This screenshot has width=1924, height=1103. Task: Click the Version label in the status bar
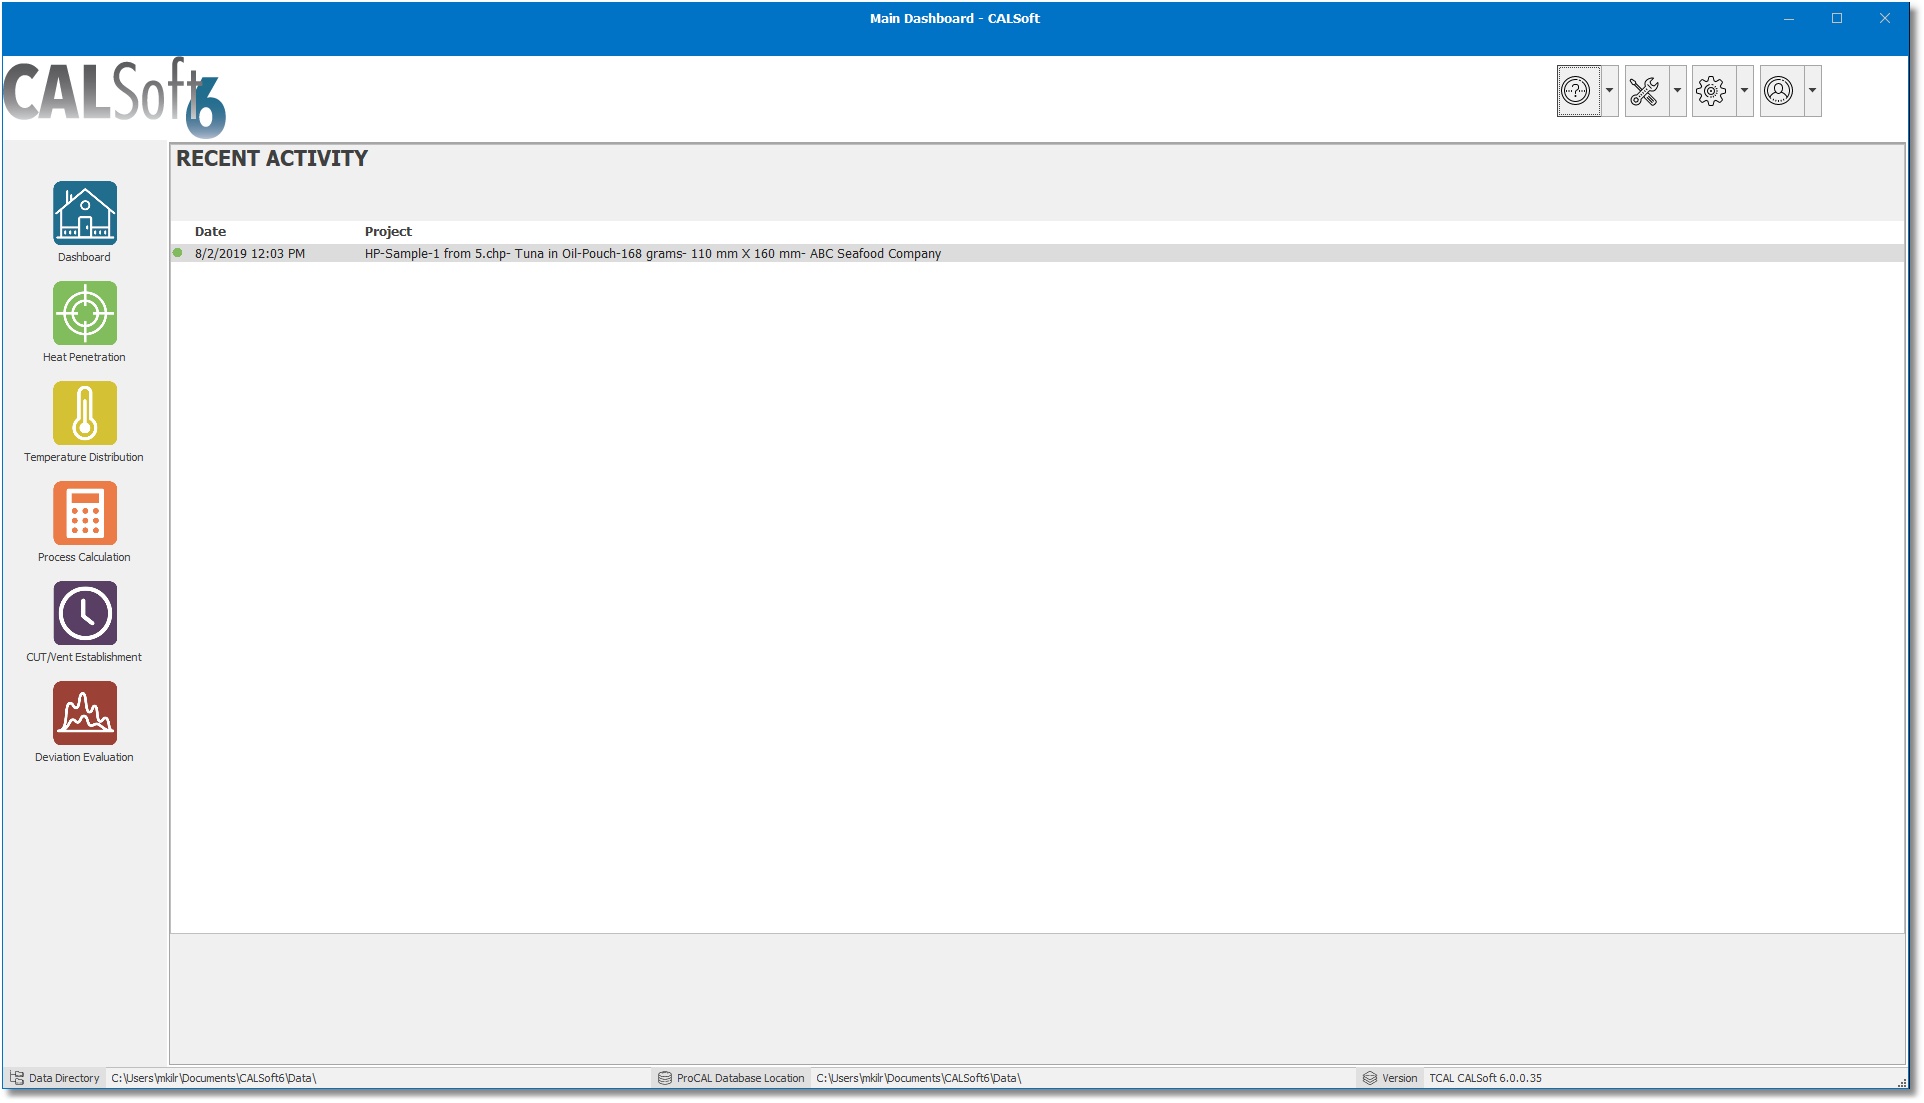tap(1398, 1078)
